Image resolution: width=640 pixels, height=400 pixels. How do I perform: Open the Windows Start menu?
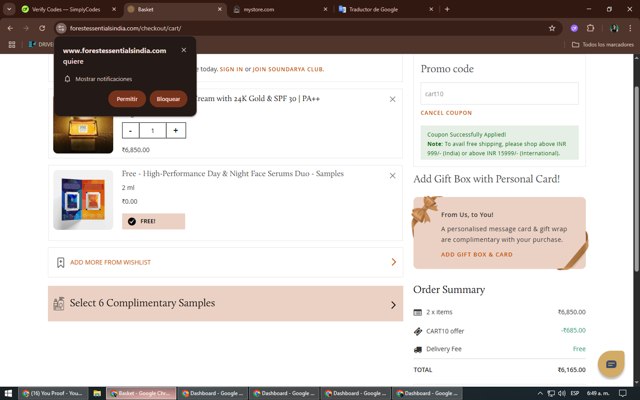point(8,393)
